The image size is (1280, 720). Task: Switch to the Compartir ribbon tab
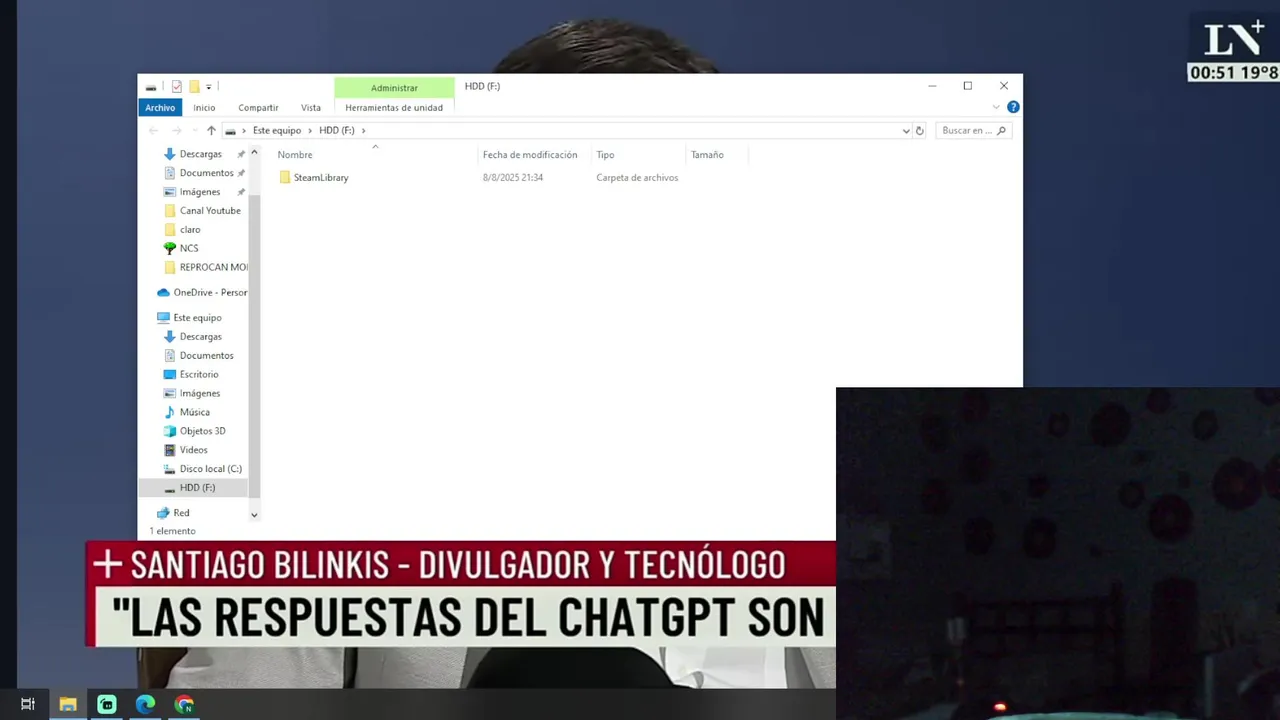tap(258, 108)
